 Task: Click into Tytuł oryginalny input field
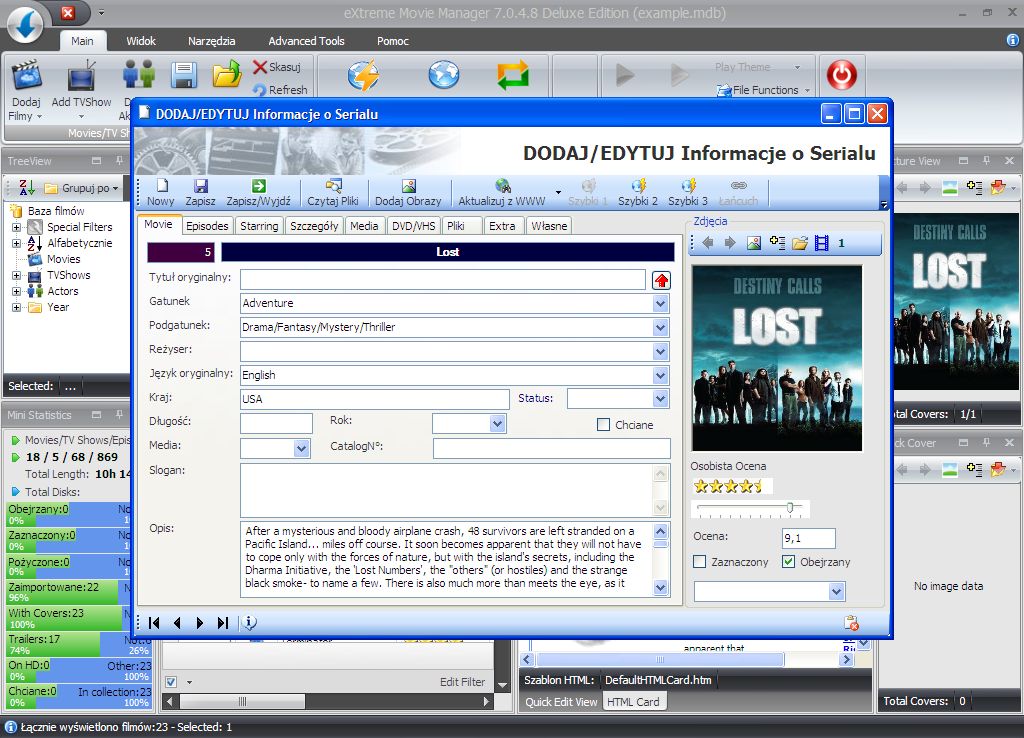point(443,280)
